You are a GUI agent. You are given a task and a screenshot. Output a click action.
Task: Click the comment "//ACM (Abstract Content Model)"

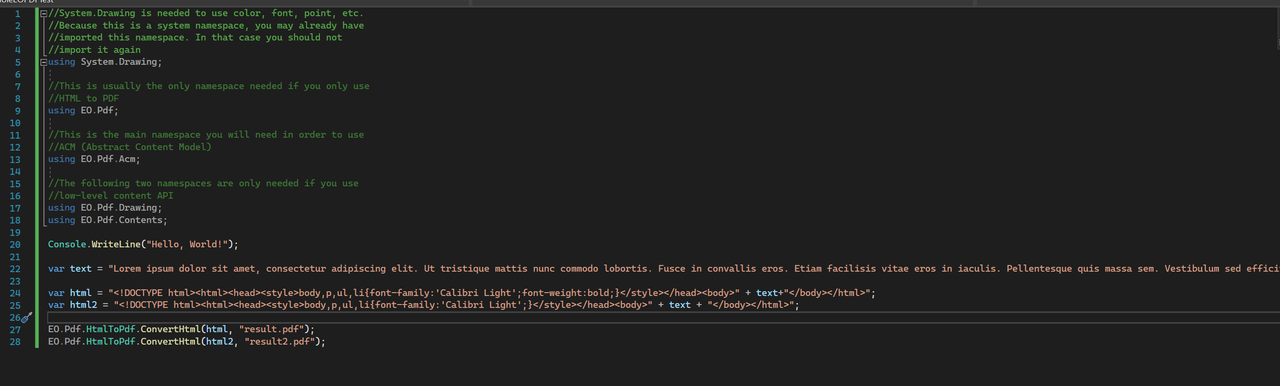[130, 147]
